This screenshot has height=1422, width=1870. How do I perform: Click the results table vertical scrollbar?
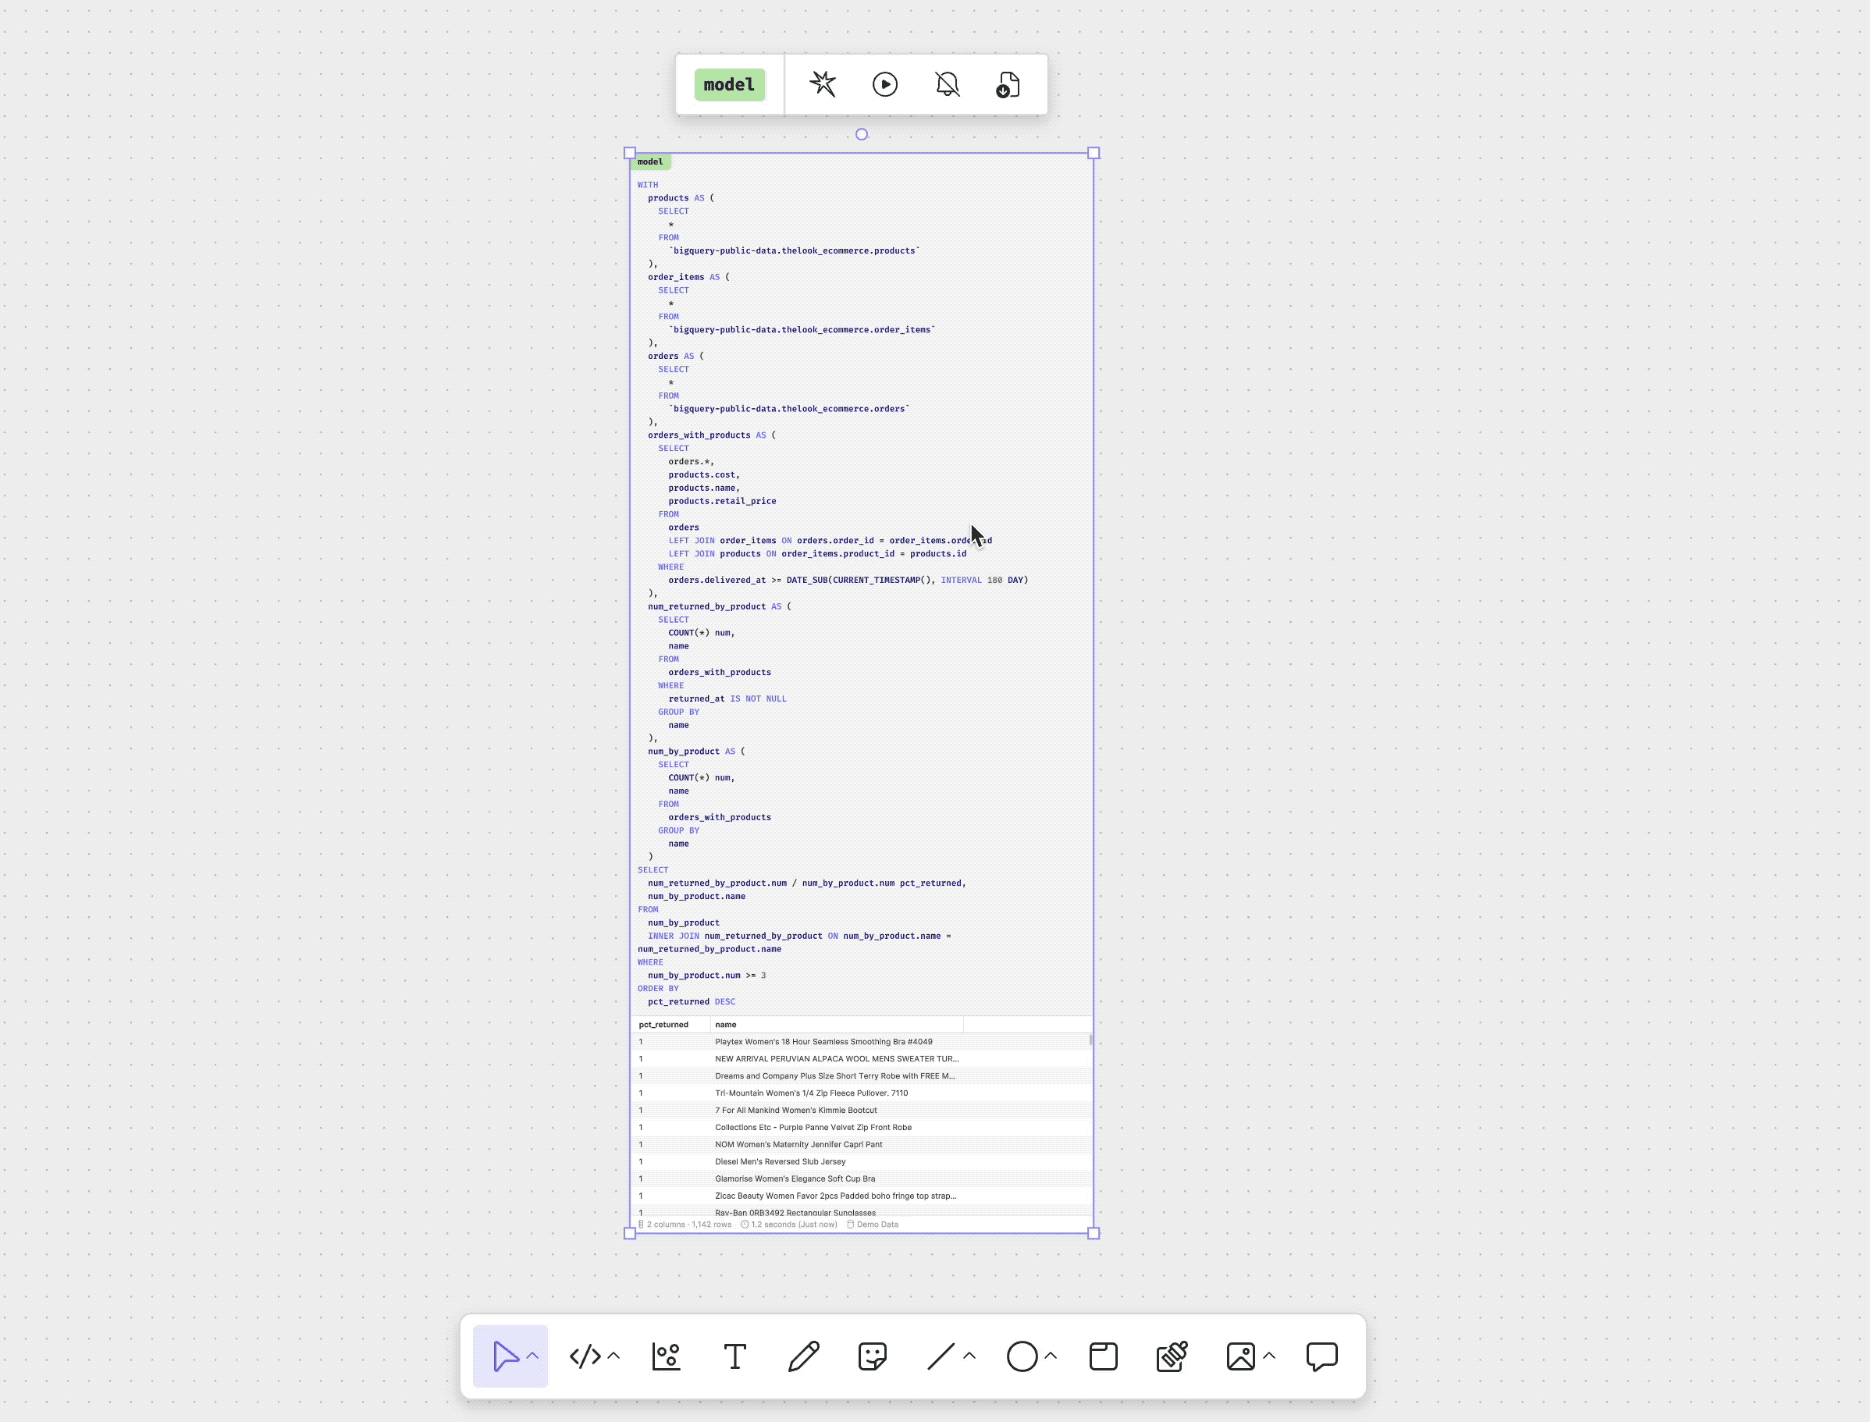[x=1090, y=1041]
